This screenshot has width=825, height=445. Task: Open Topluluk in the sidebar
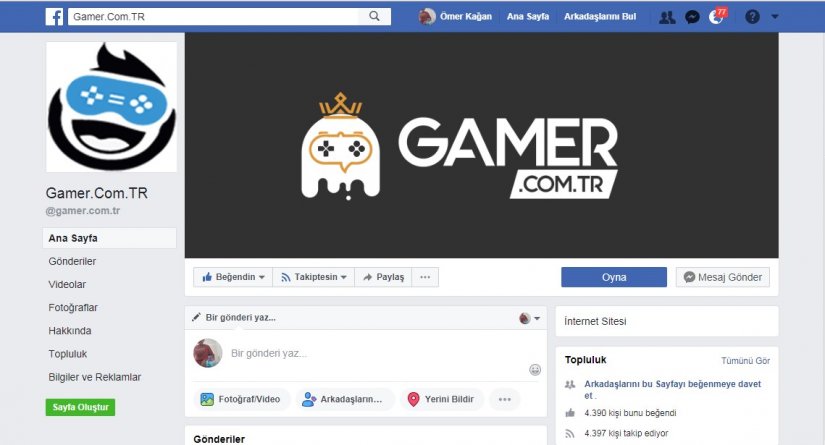67,353
